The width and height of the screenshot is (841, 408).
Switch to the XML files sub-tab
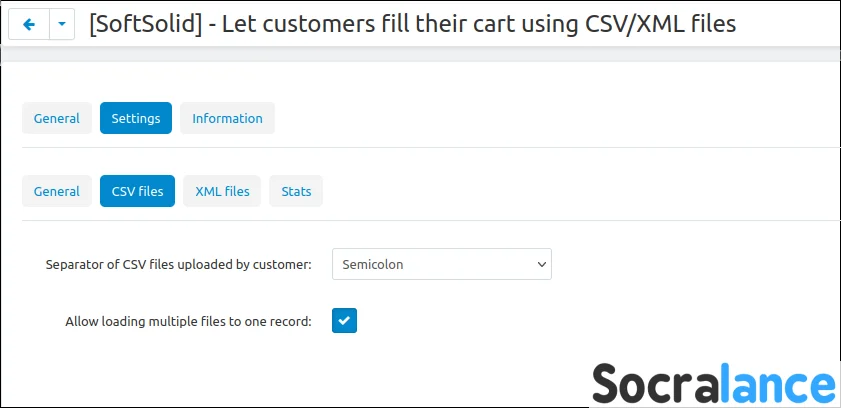[222, 191]
